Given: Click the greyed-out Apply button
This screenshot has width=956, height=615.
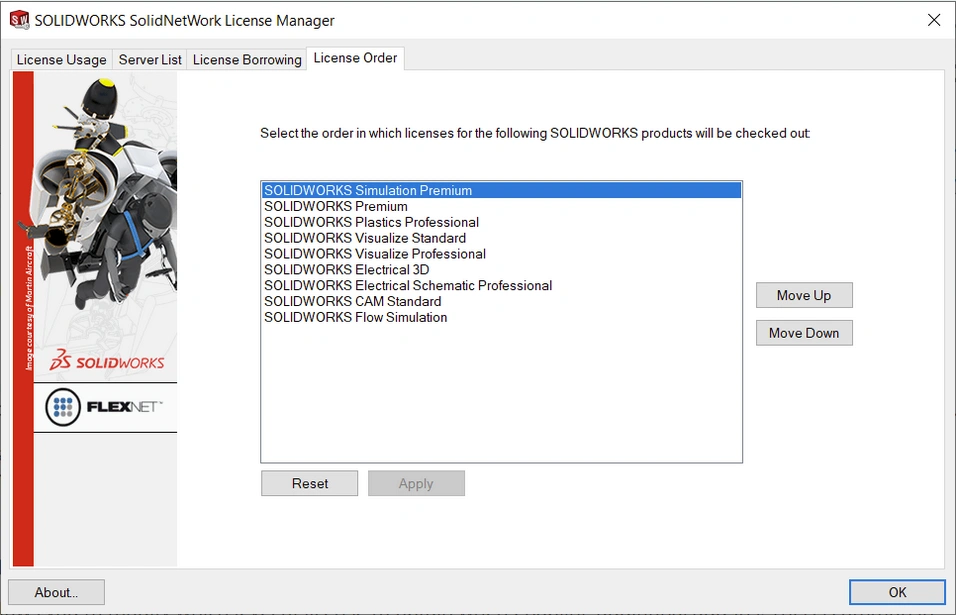Looking at the screenshot, I should click(x=416, y=483).
